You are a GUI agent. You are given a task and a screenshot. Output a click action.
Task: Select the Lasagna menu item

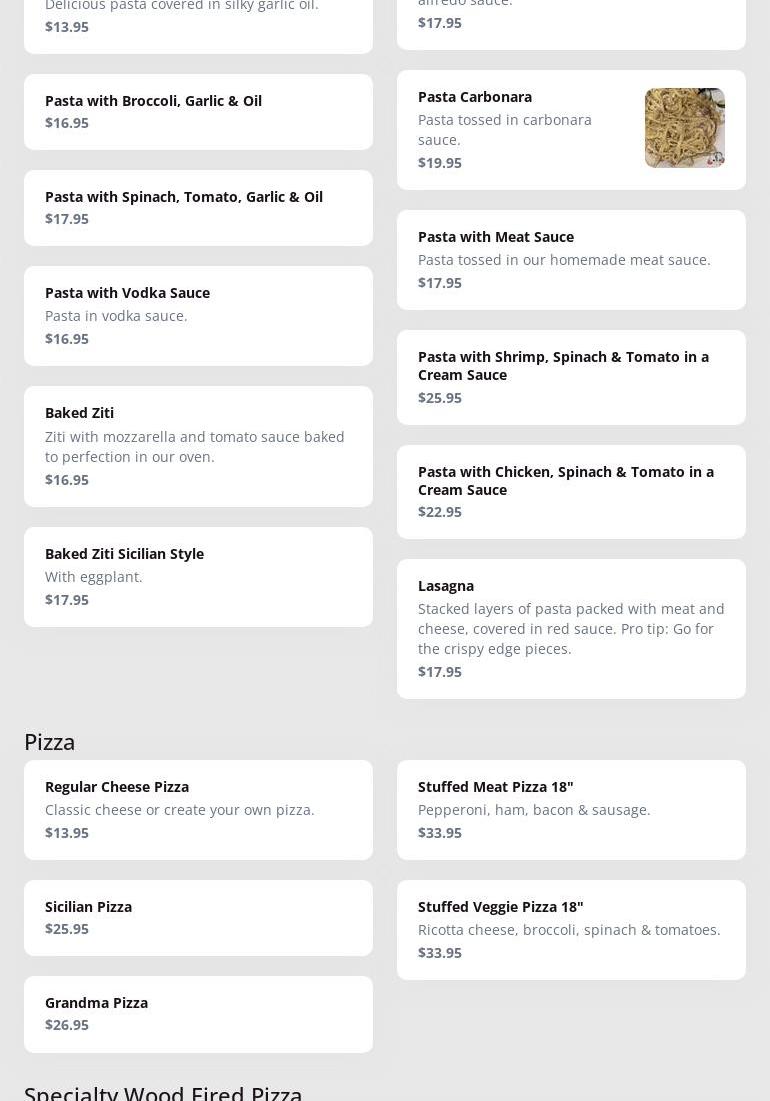click(571, 629)
